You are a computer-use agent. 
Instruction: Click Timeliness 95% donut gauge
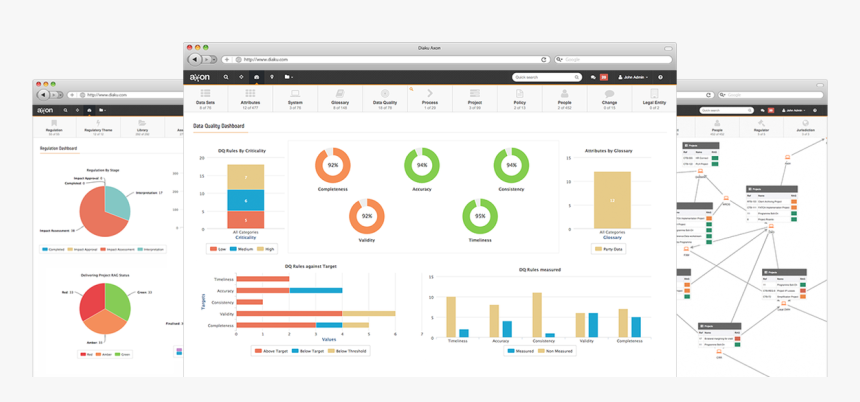click(x=480, y=216)
